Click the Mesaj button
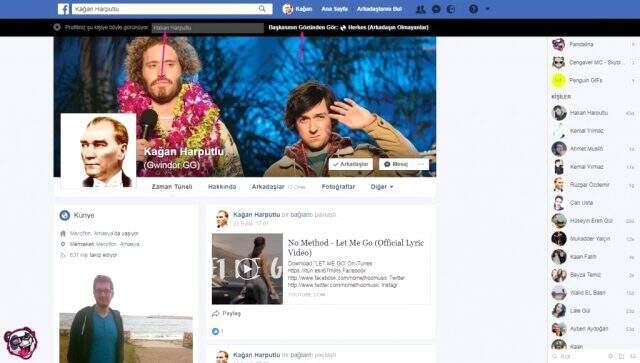640x363 pixels. (396, 164)
